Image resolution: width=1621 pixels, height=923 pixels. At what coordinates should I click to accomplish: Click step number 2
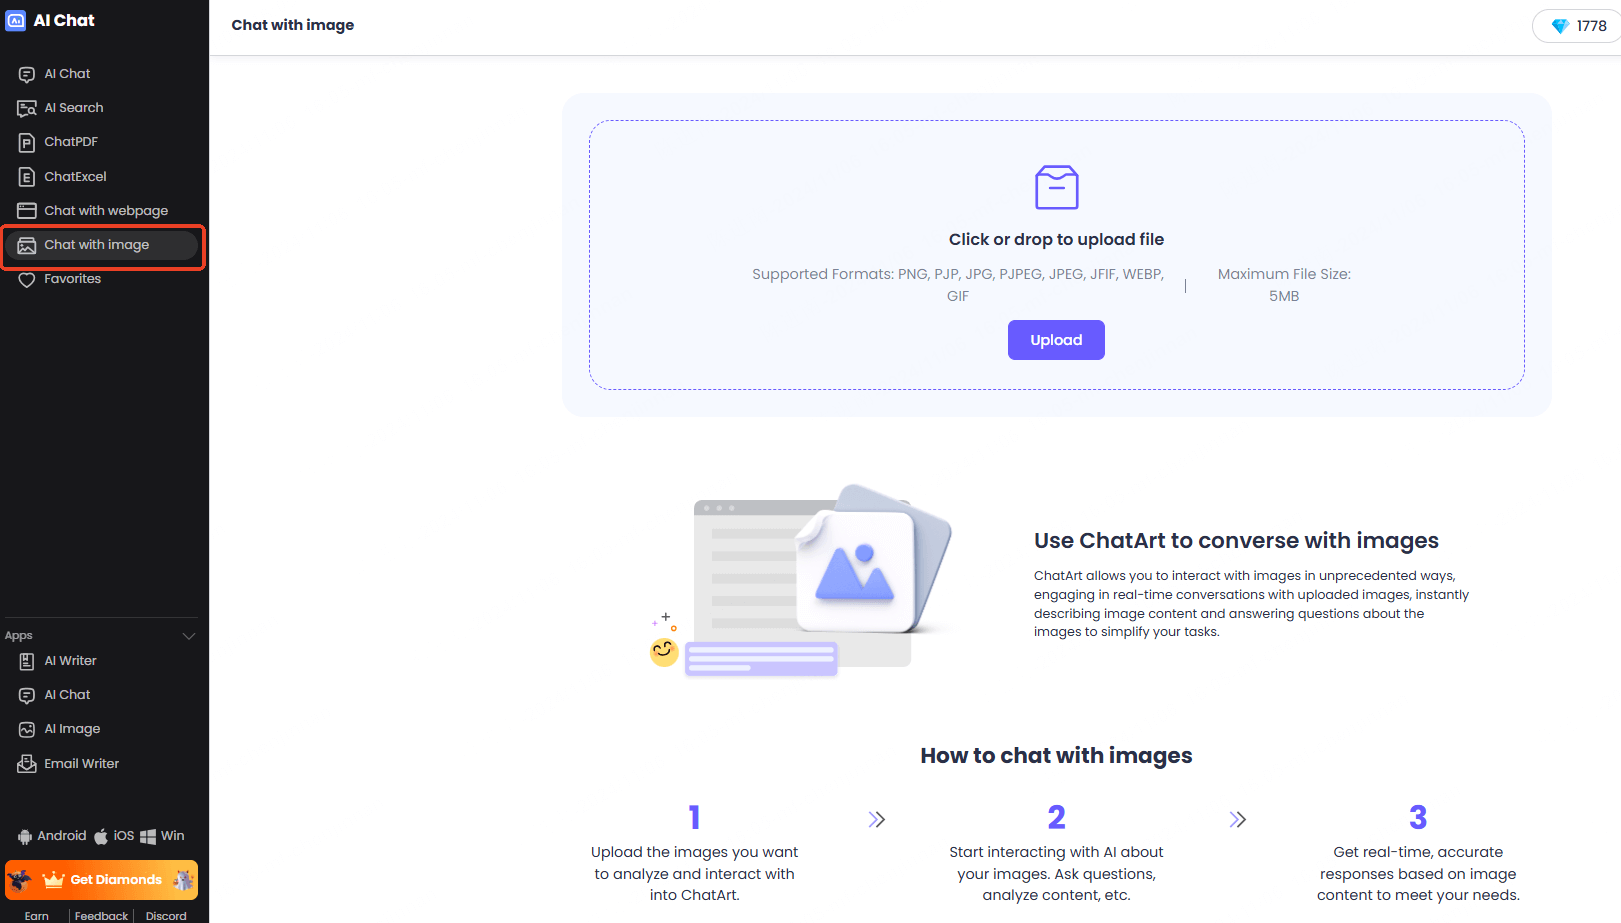click(1056, 818)
